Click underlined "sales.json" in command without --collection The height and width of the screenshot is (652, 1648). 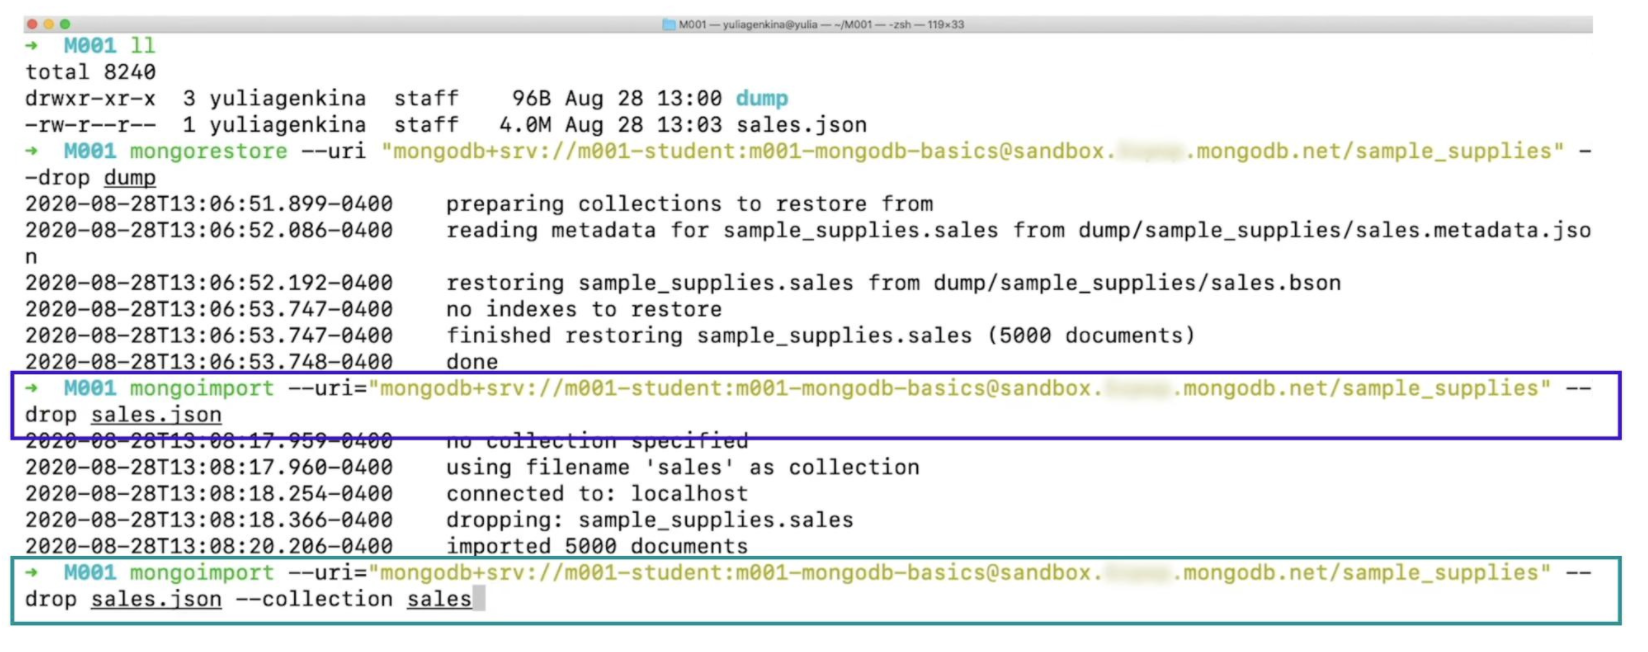coord(156,415)
